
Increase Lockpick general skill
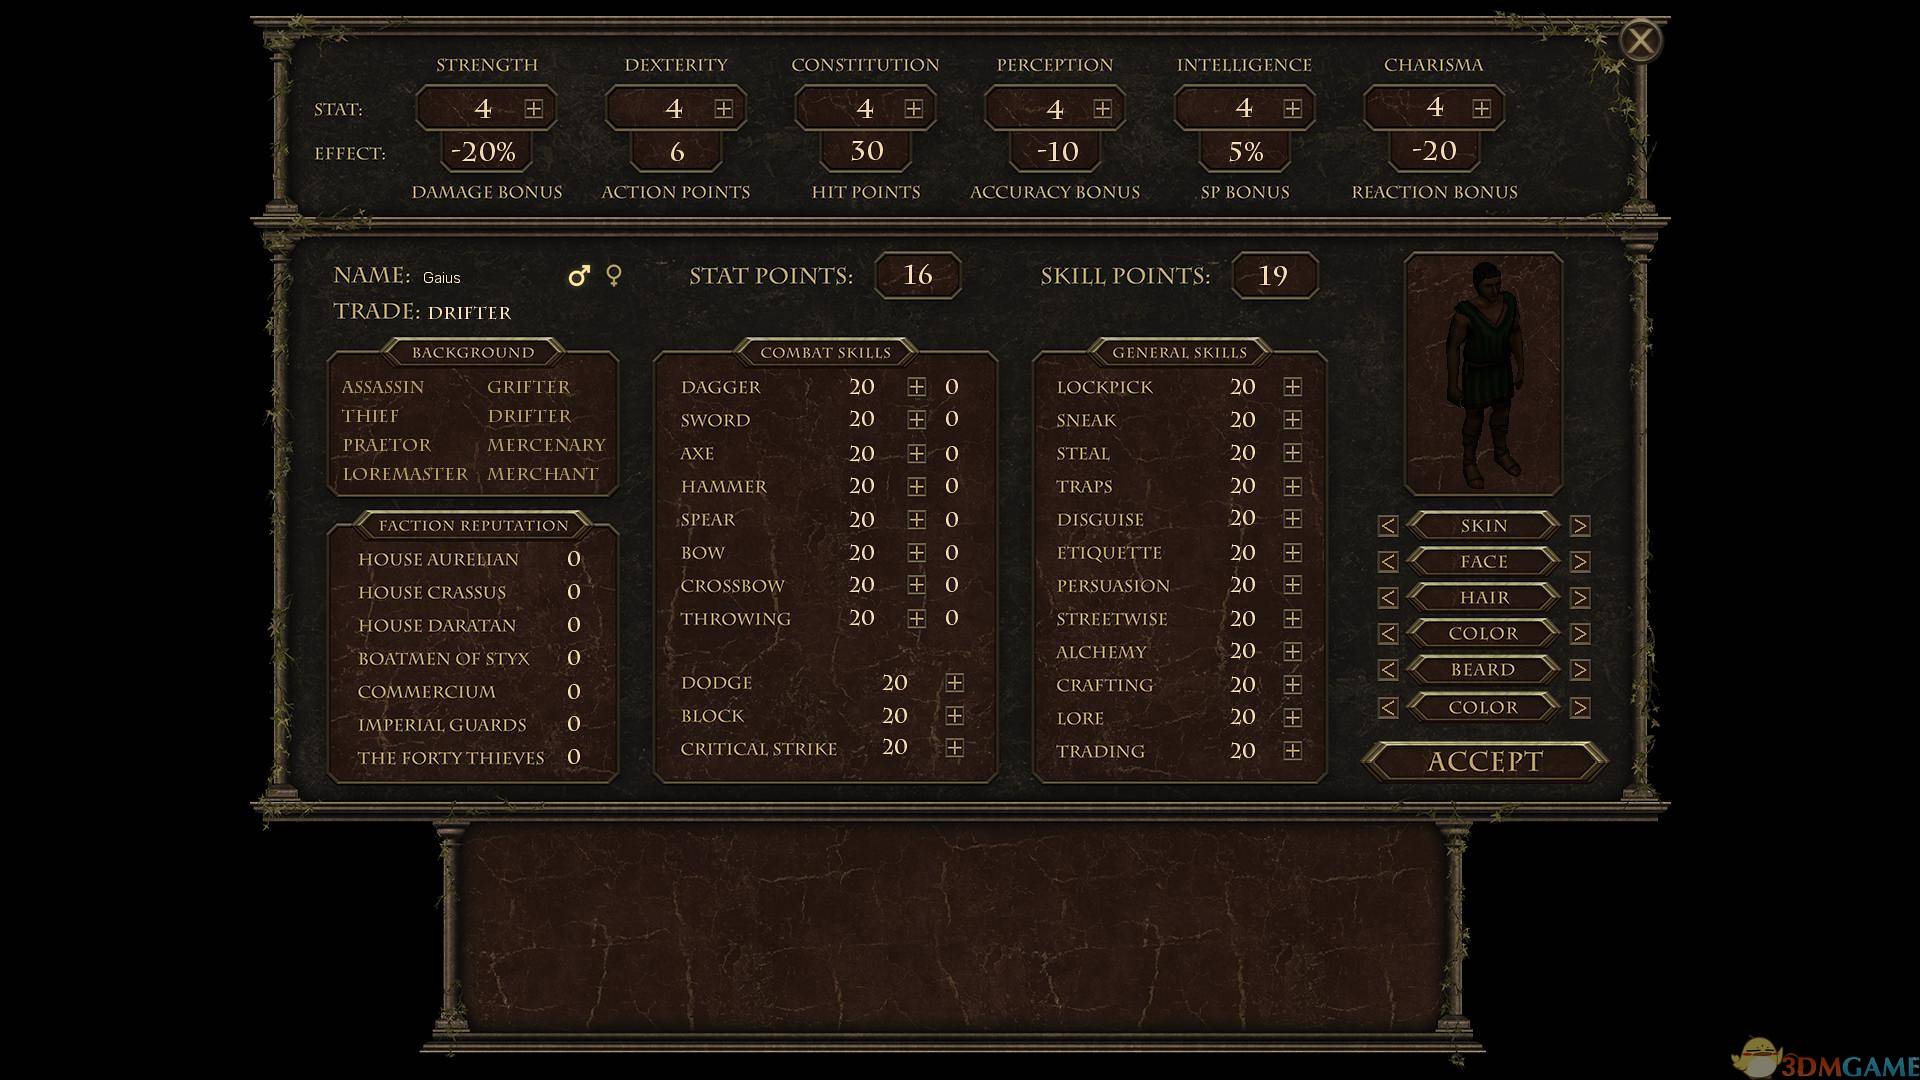coord(1292,387)
